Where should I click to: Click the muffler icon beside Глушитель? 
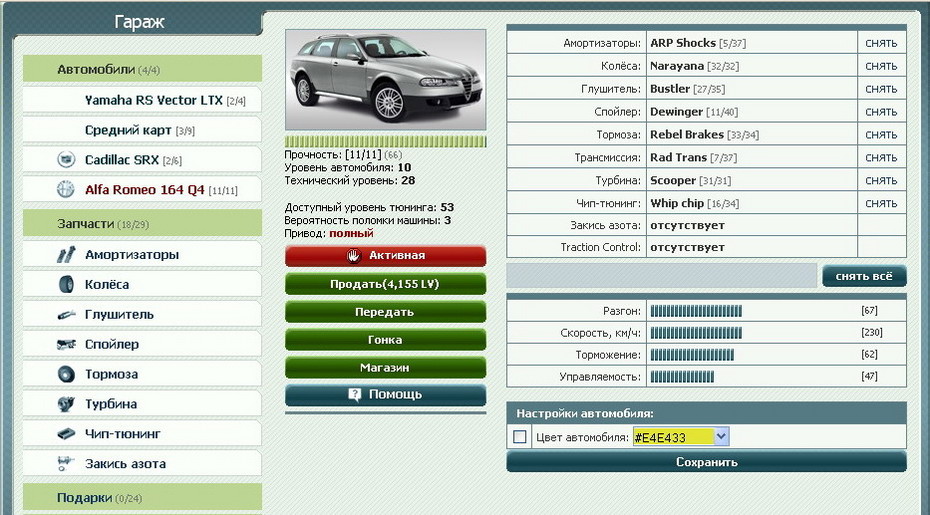click(66, 314)
